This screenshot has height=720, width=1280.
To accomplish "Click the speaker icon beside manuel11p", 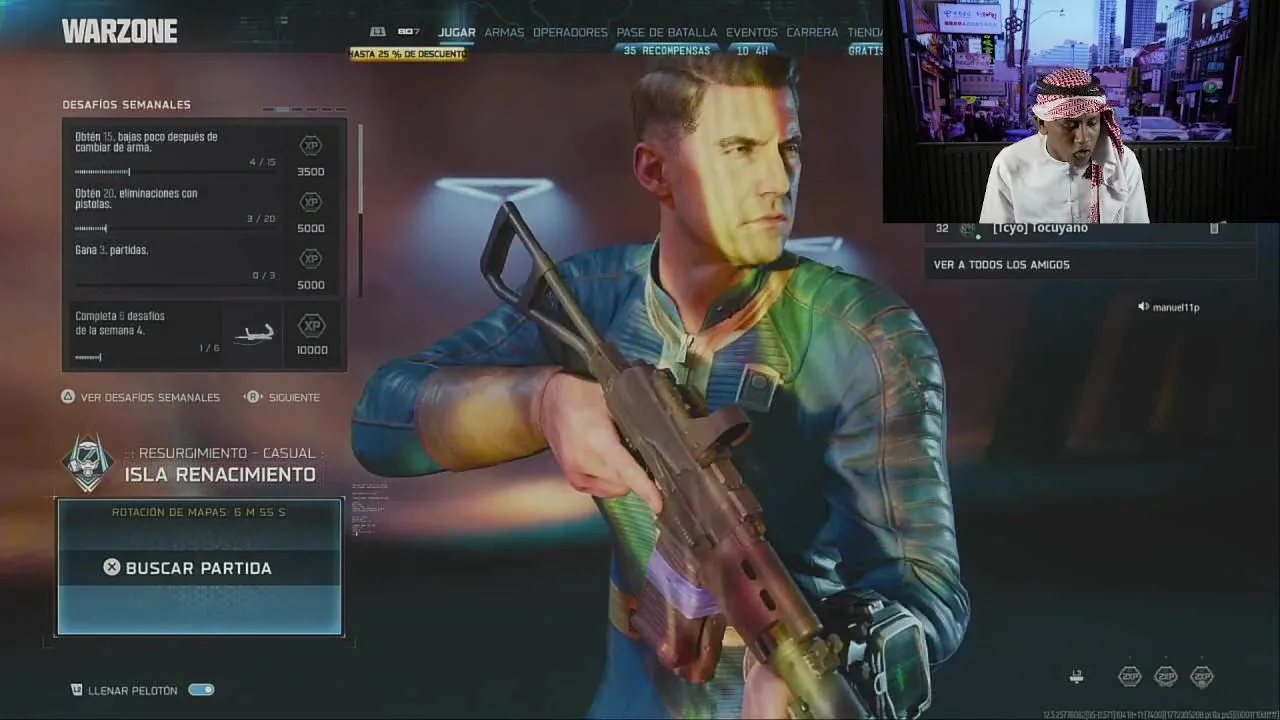I will (x=1143, y=307).
